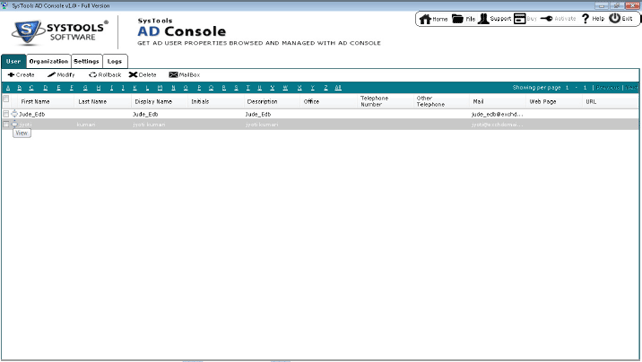Click the Exit power icon
This screenshot has height=362, width=642.
click(x=615, y=18)
